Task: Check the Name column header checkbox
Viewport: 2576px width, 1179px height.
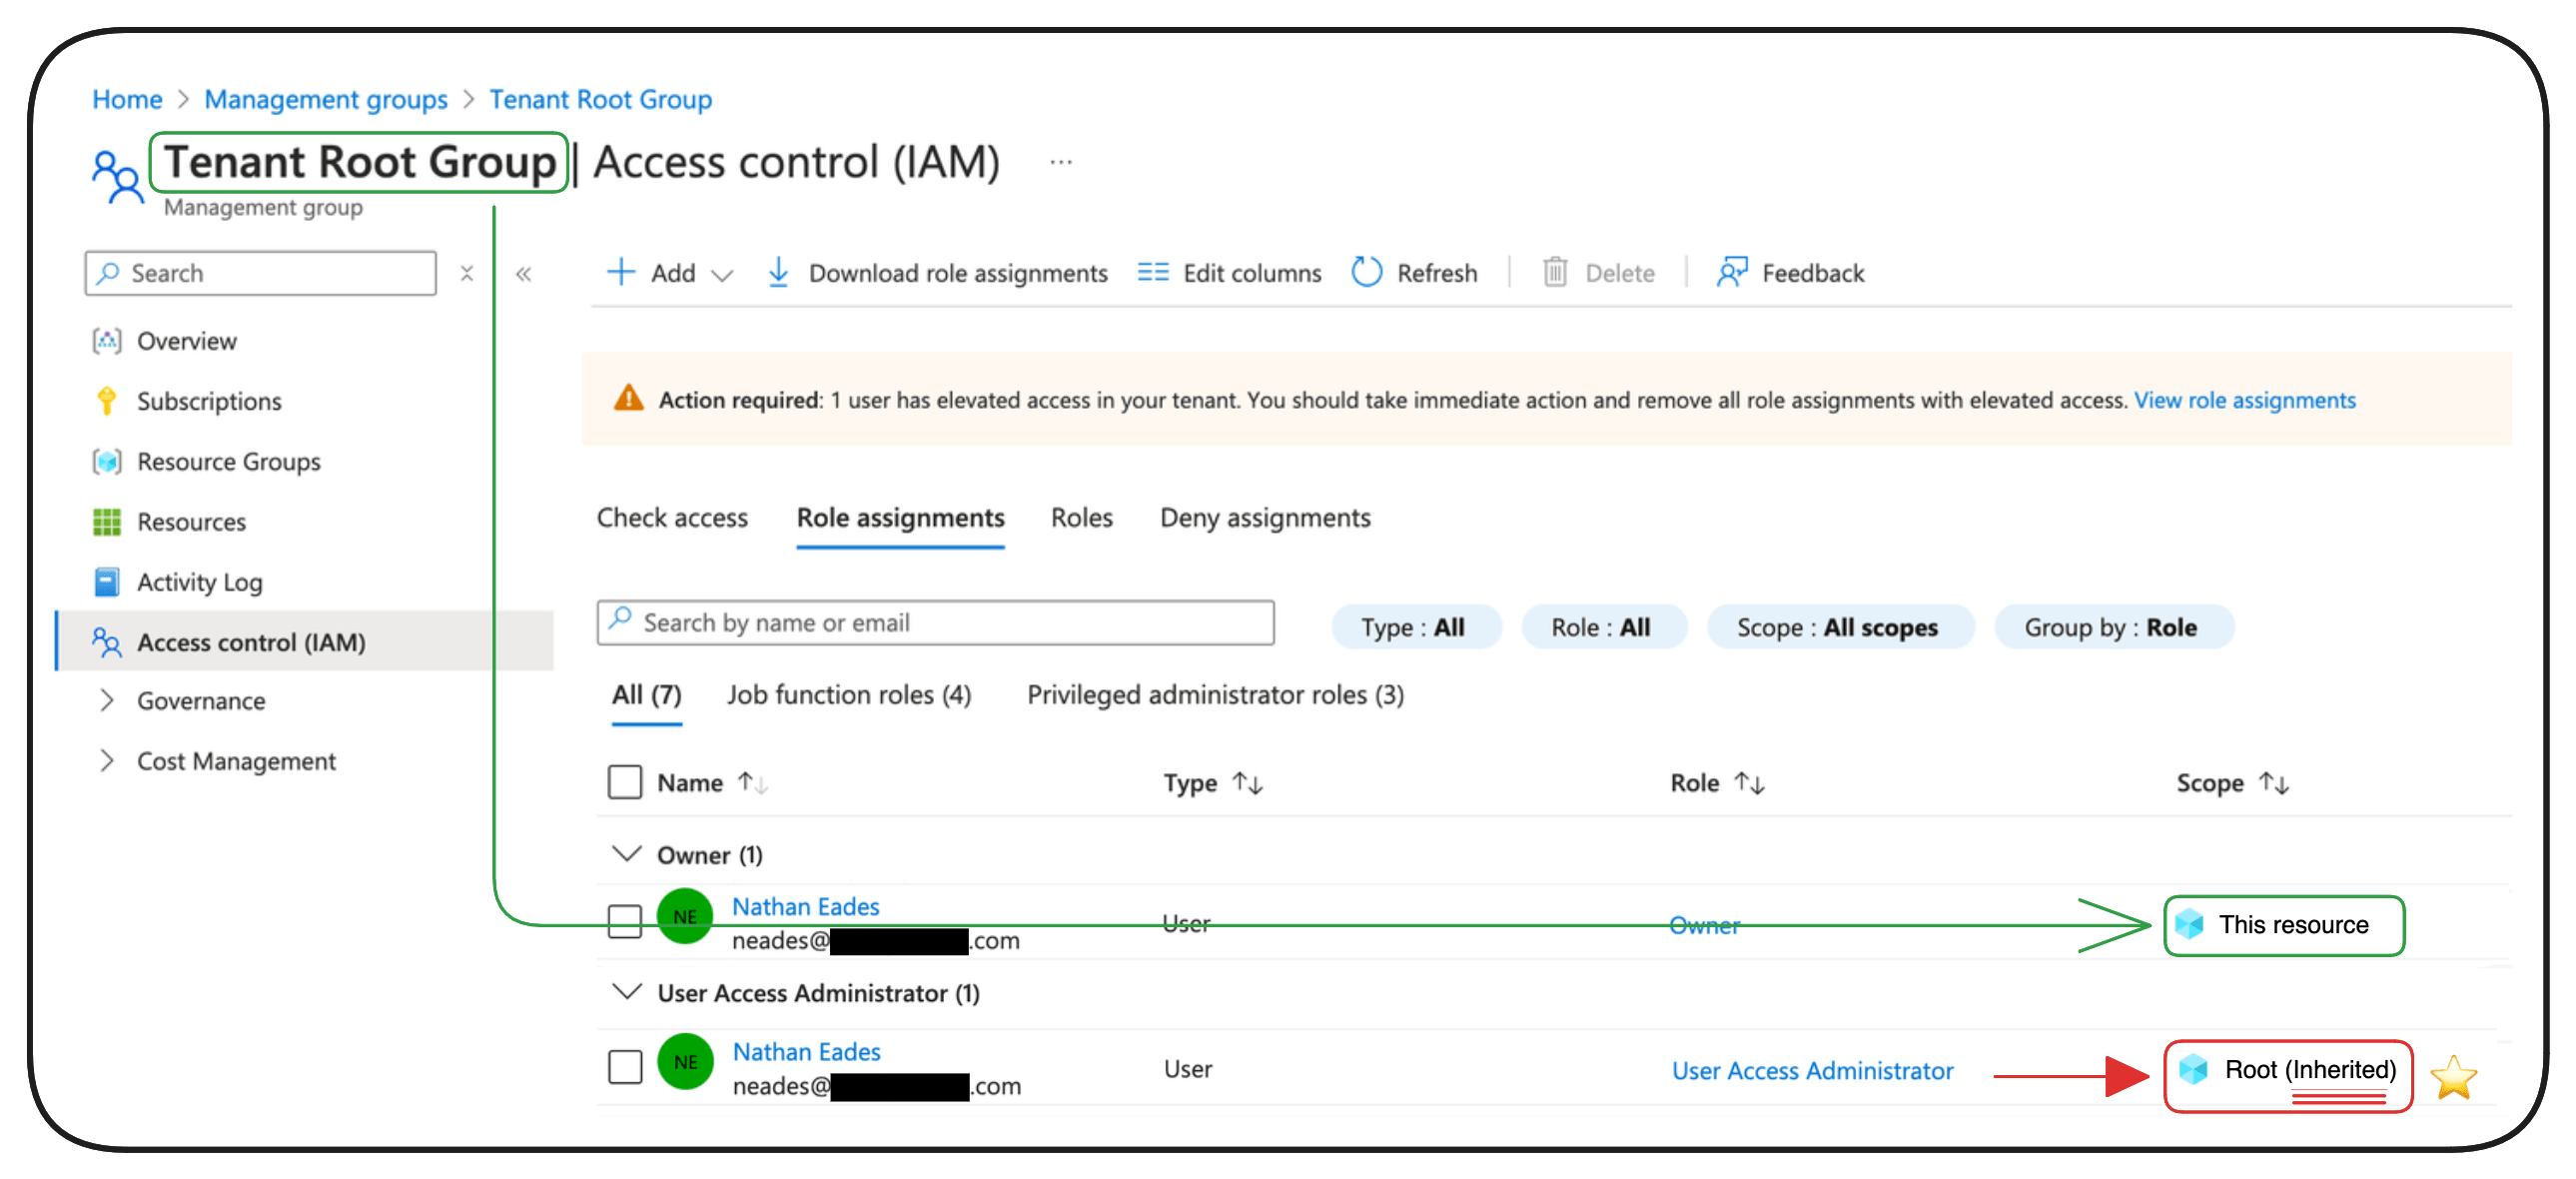Action: [624, 782]
